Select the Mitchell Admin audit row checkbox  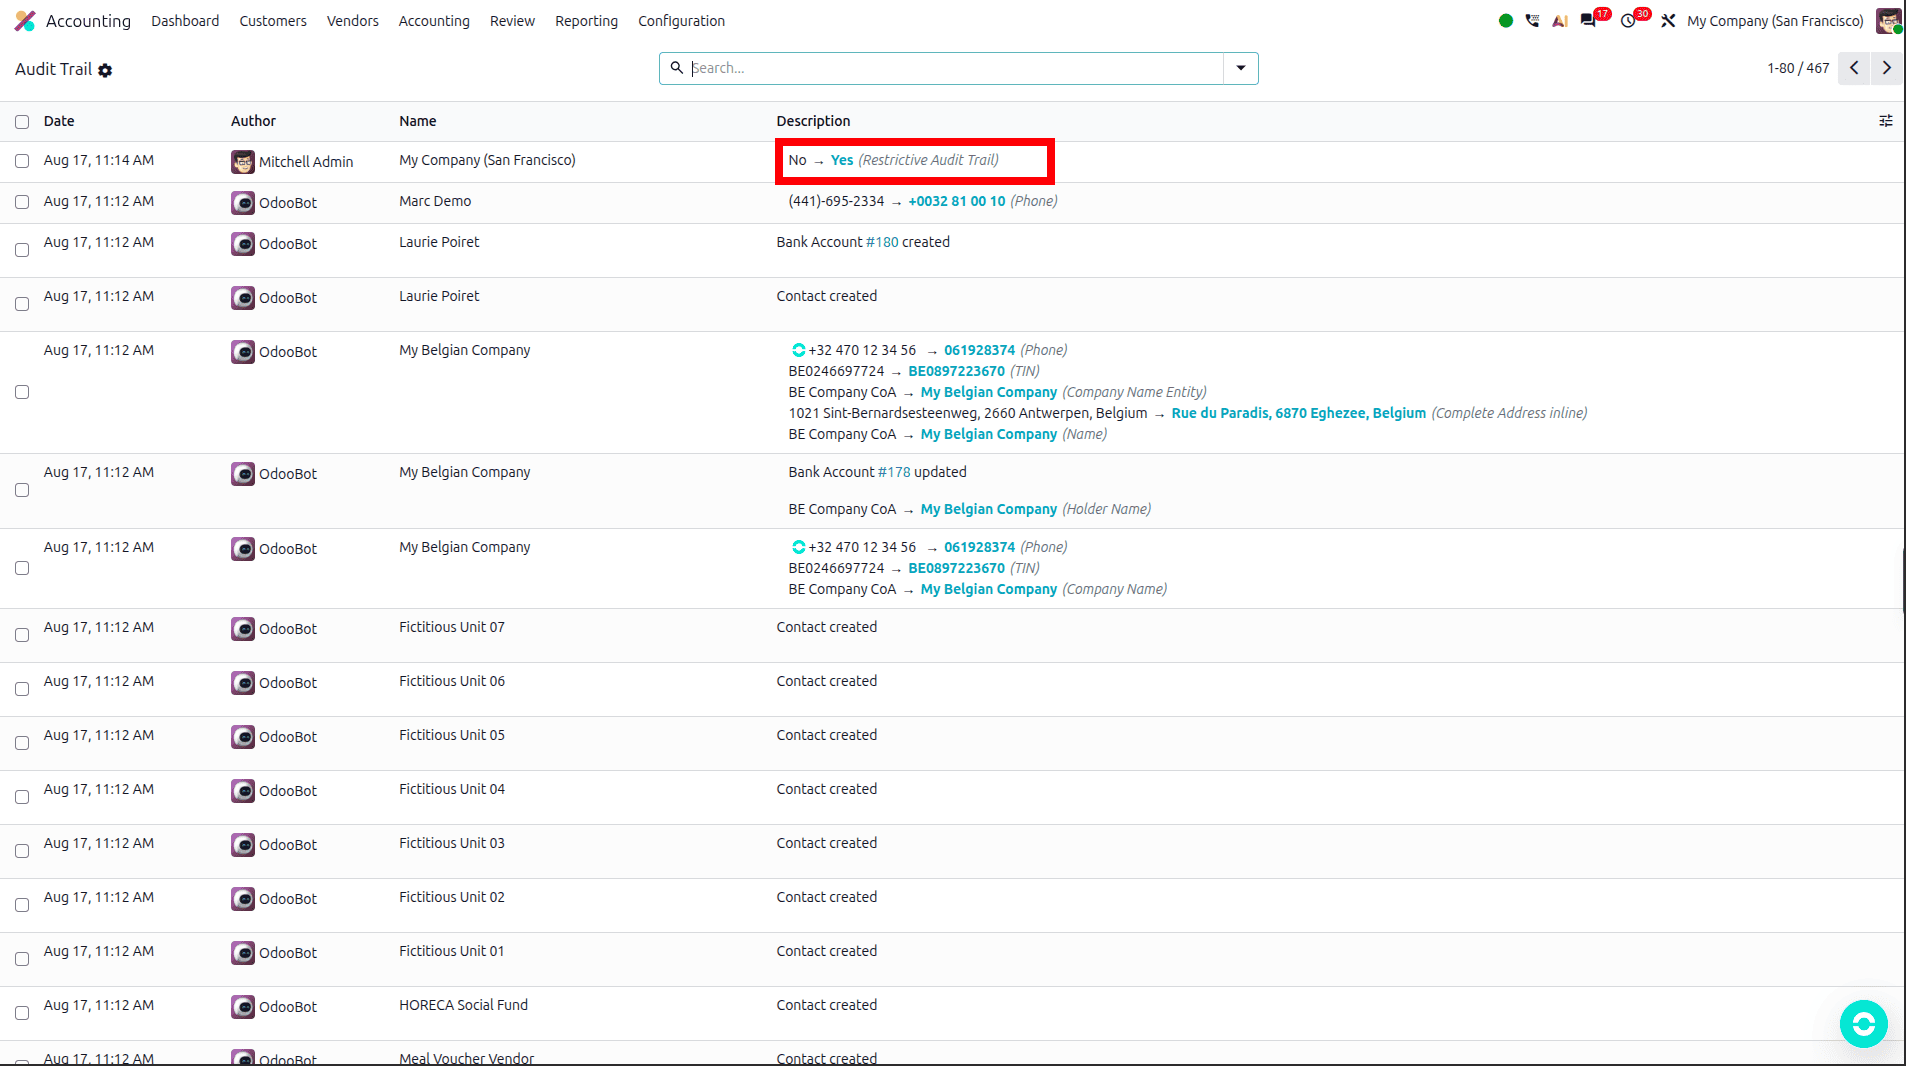[22, 161]
